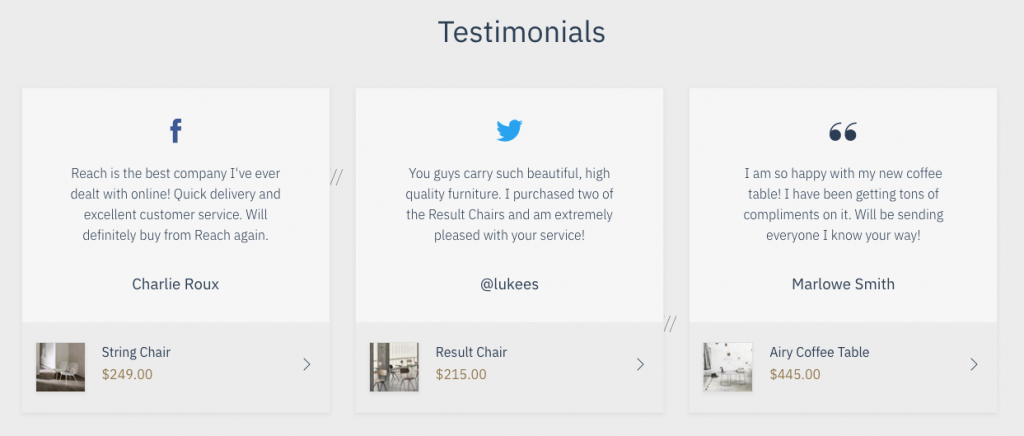Open the Airy Coffee Table link
Image resolution: width=1024 pixels, height=436 pixels.
[819, 352]
